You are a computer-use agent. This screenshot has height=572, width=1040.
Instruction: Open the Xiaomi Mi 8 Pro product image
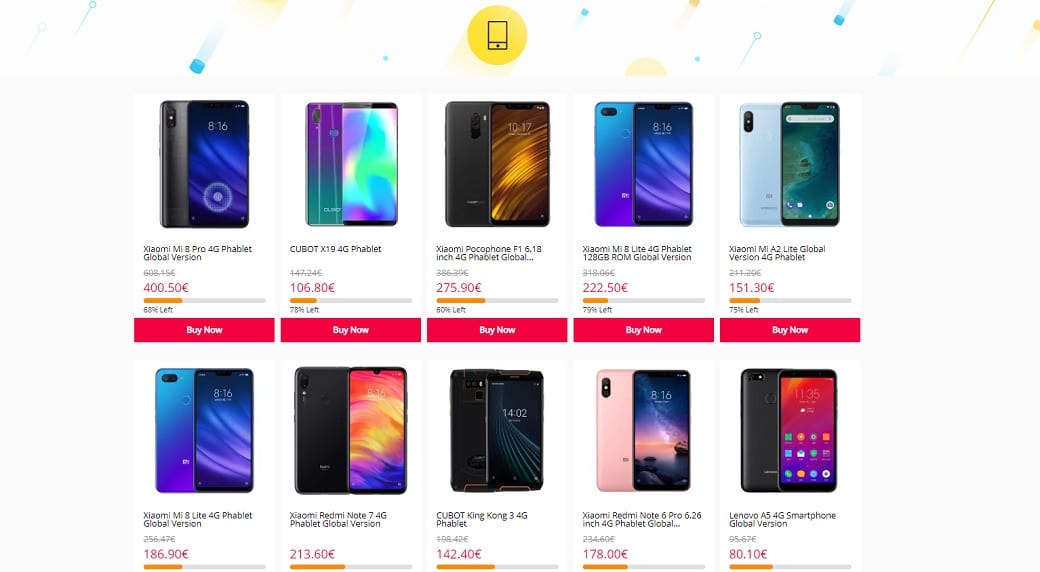[x=204, y=164]
